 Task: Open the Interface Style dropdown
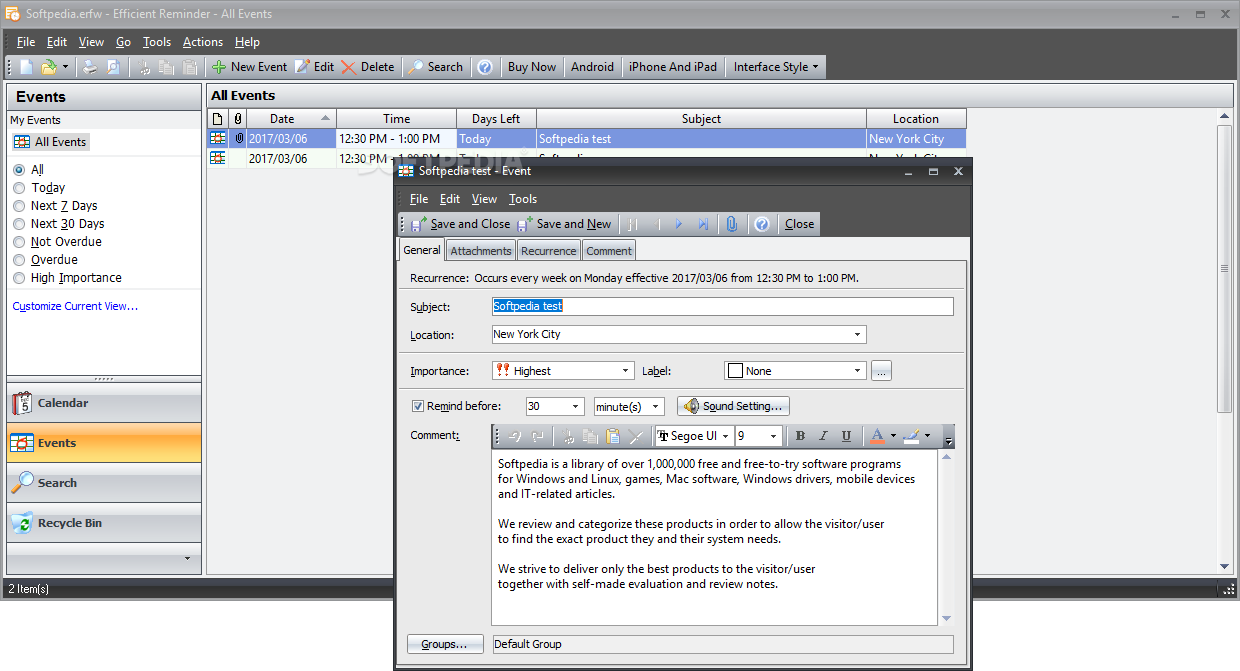[x=776, y=67]
